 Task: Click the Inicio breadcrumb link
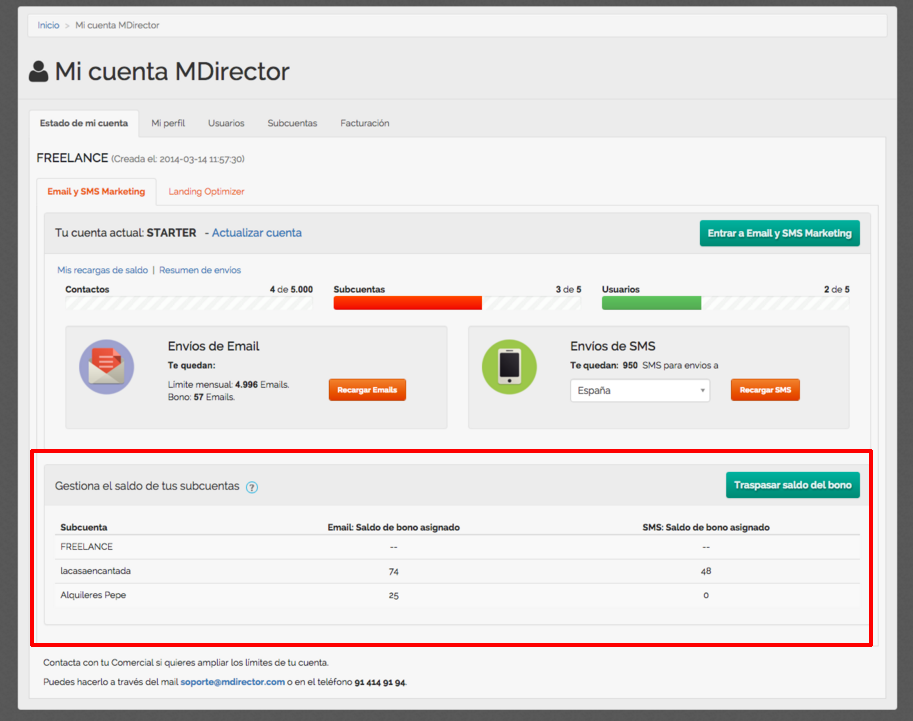(48, 25)
